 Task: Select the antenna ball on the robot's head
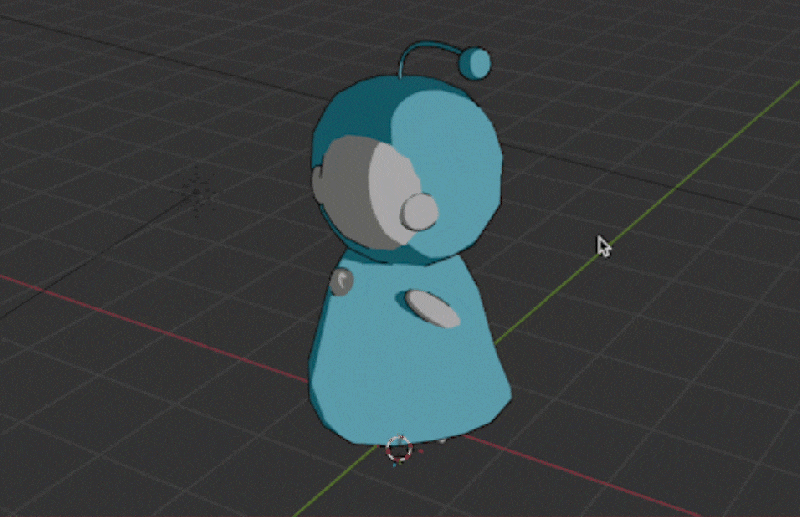[x=474, y=63]
